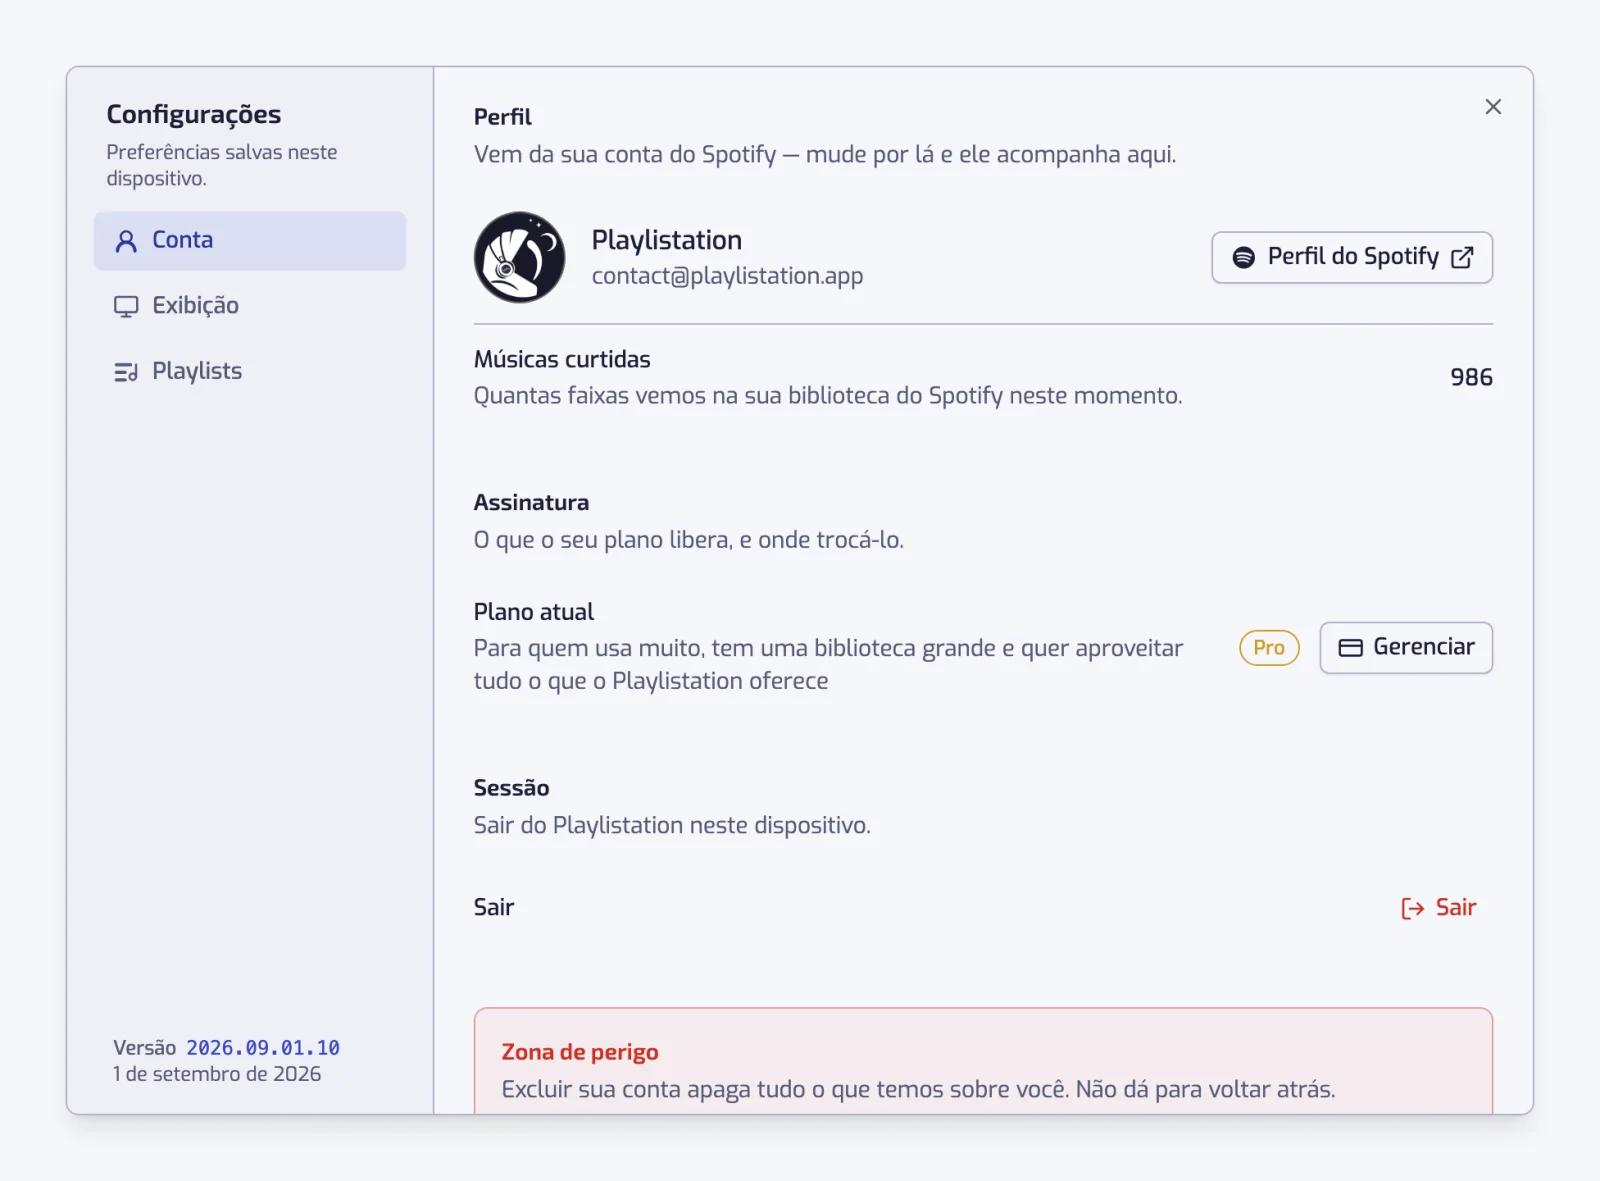Click the red Sair logout button

pyautogui.click(x=1438, y=908)
